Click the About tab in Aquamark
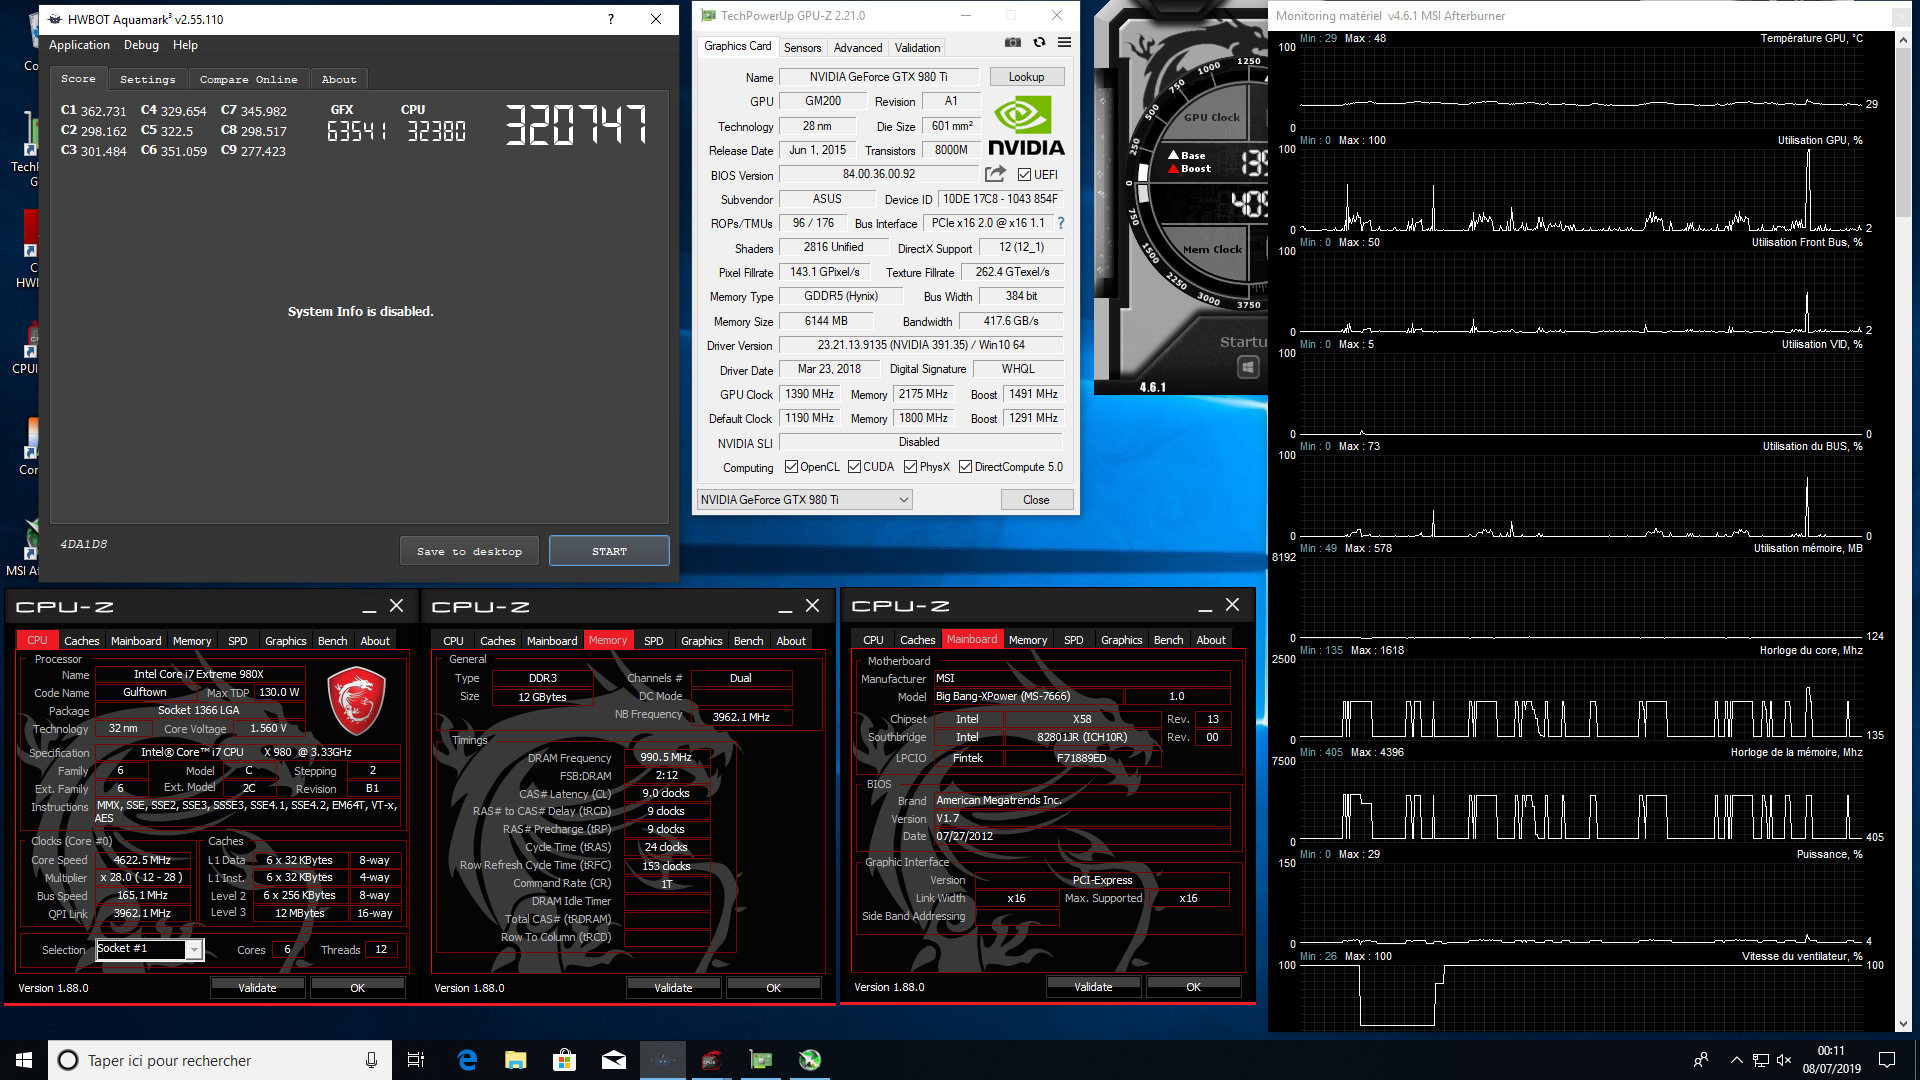This screenshot has height=1080, width=1920. [339, 79]
